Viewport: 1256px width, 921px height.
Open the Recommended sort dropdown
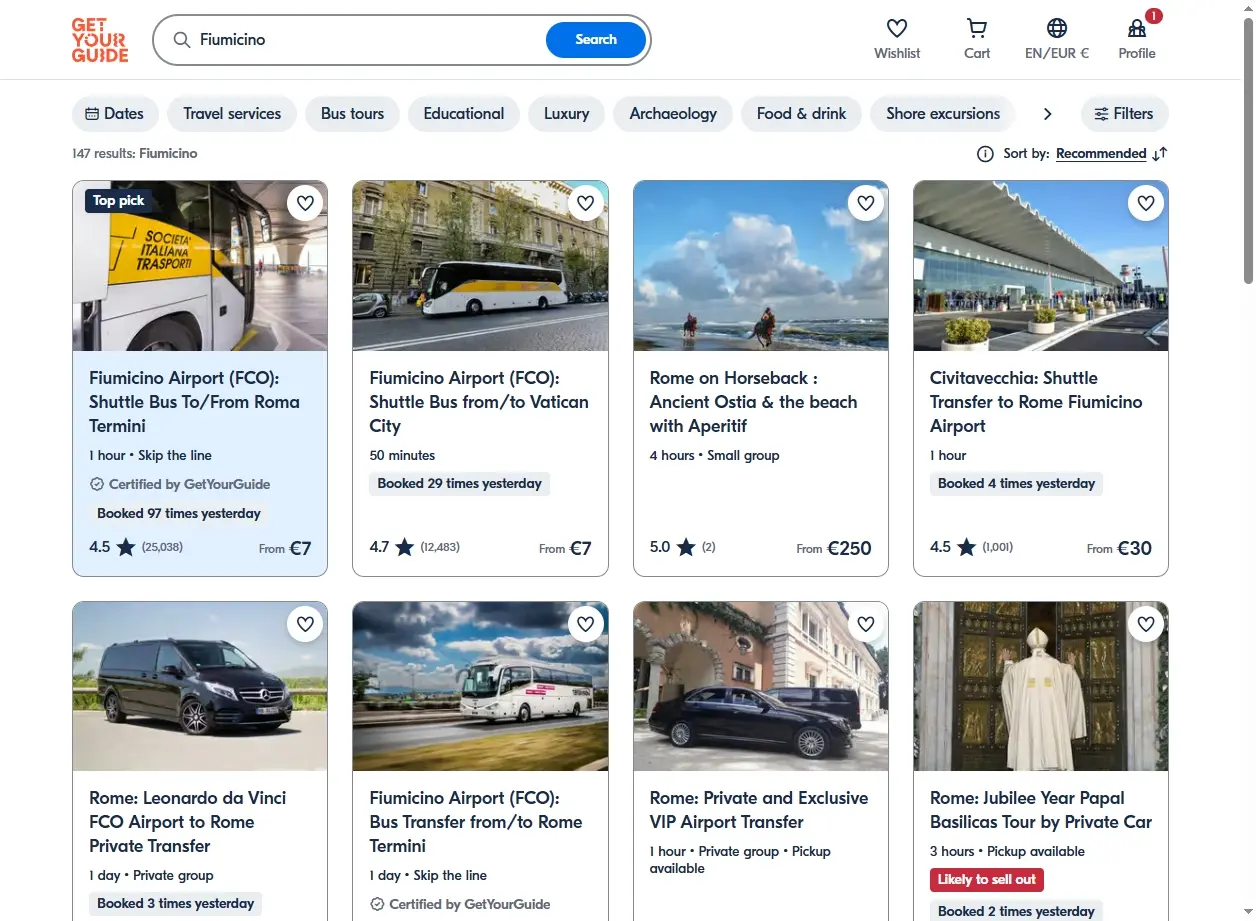[1101, 154]
